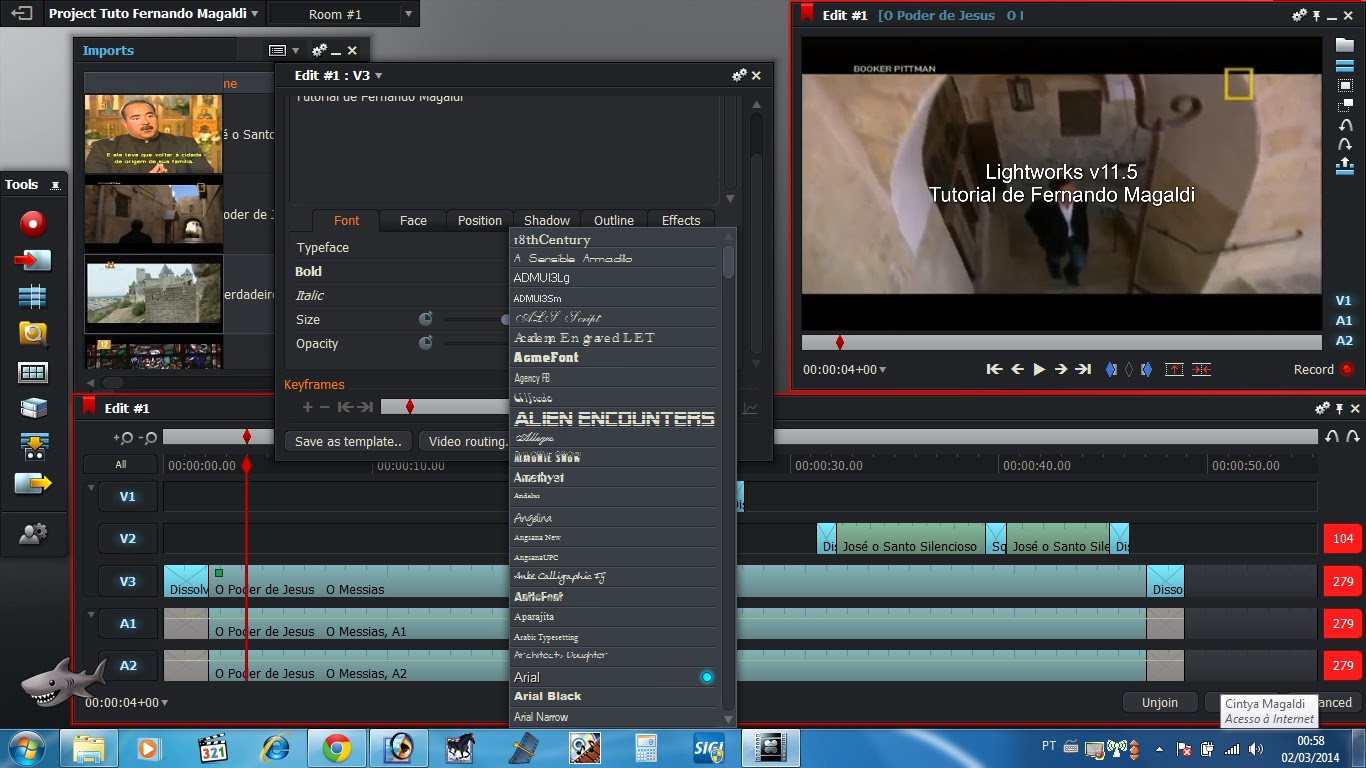Zoom in on the timeline

(x=124, y=437)
